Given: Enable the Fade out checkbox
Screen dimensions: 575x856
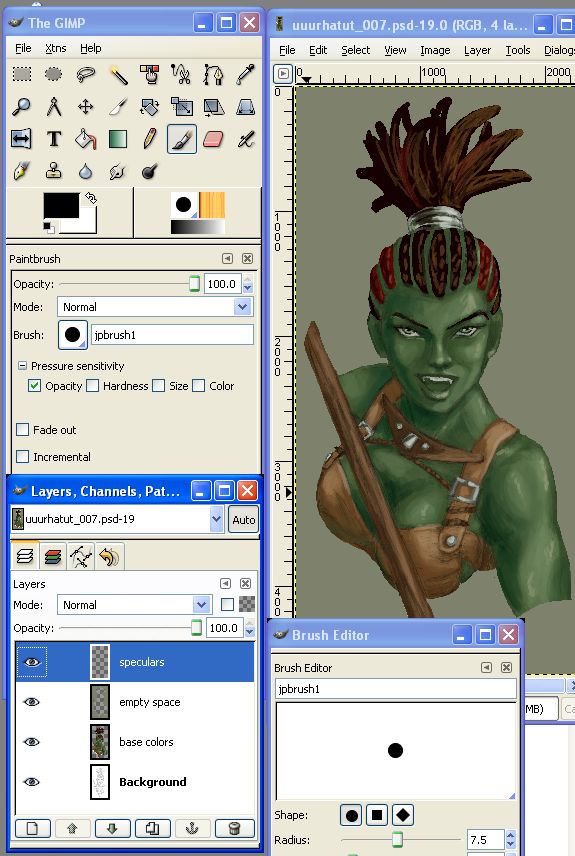Looking at the screenshot, I should (22, 430).
